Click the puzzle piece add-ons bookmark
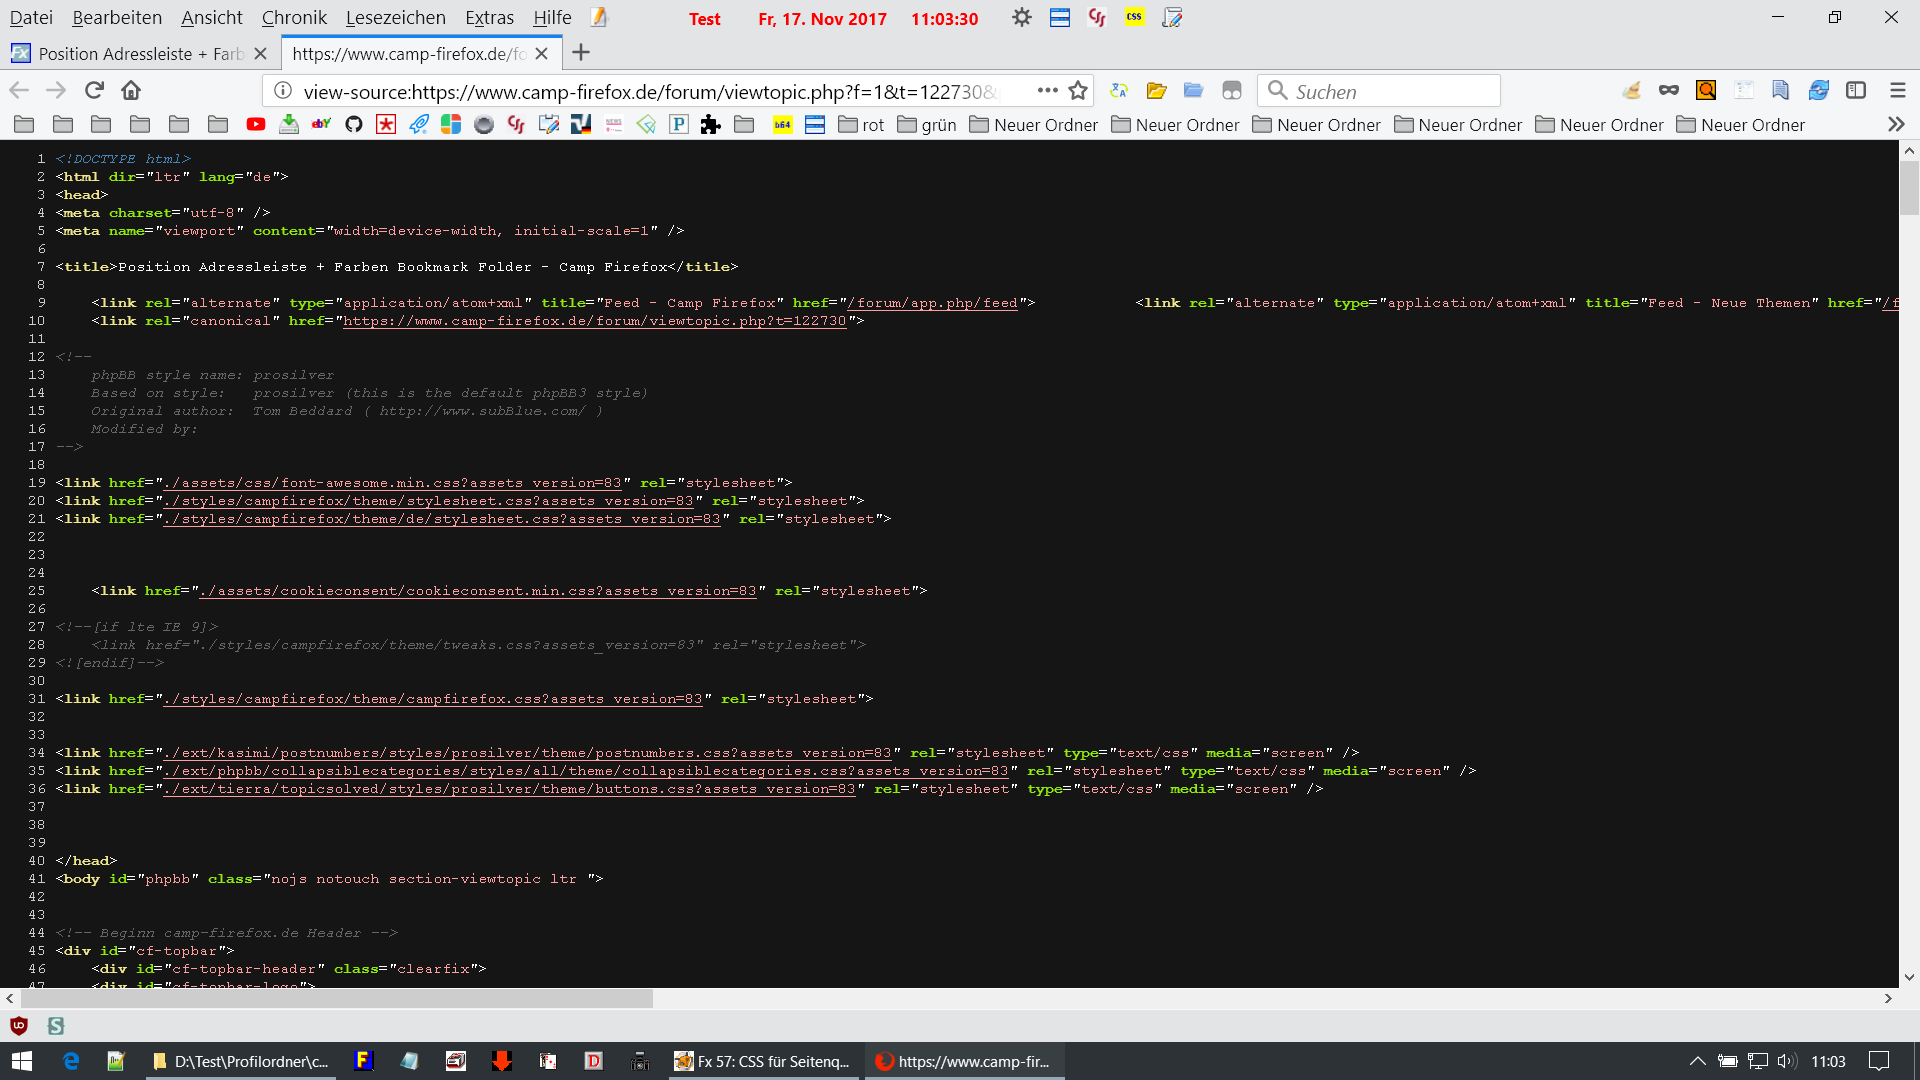The height and width of the screenshot is (1080, 1920). tap(711, 125)
